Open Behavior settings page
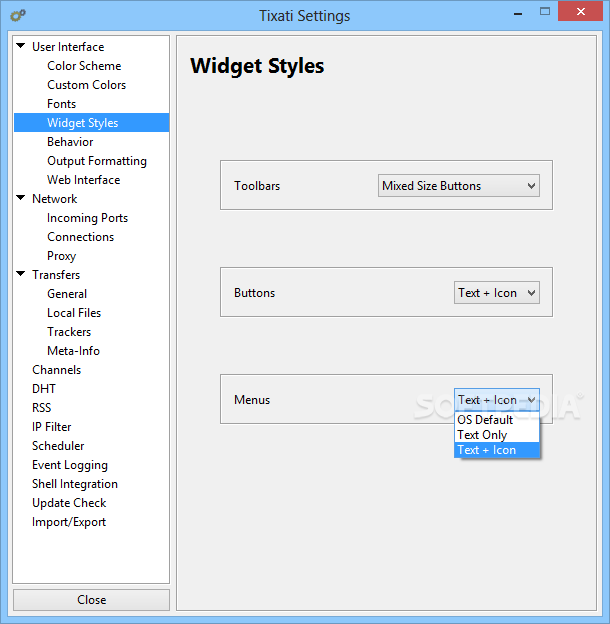The height and width of the screenshot is (624, 610). point(70,142)
